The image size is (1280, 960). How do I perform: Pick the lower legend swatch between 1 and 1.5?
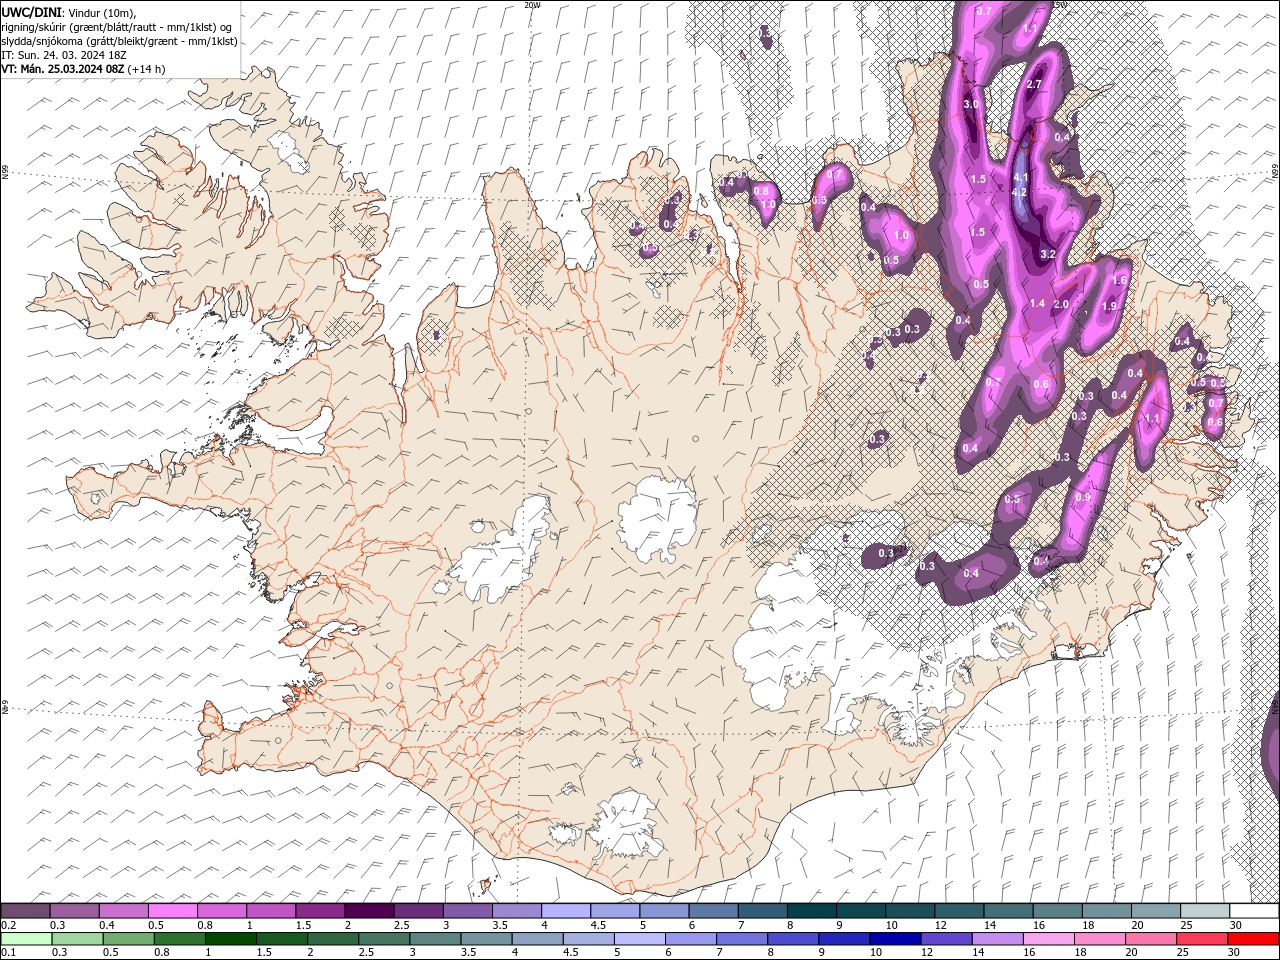230,939
